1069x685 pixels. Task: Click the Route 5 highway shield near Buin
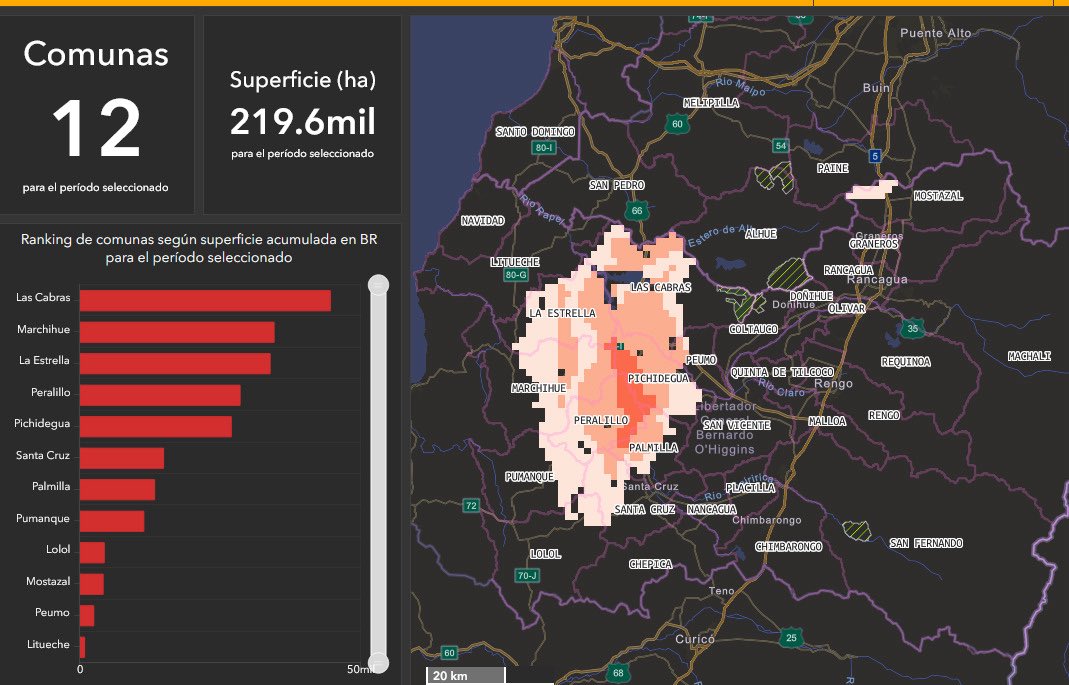[875, 155]
